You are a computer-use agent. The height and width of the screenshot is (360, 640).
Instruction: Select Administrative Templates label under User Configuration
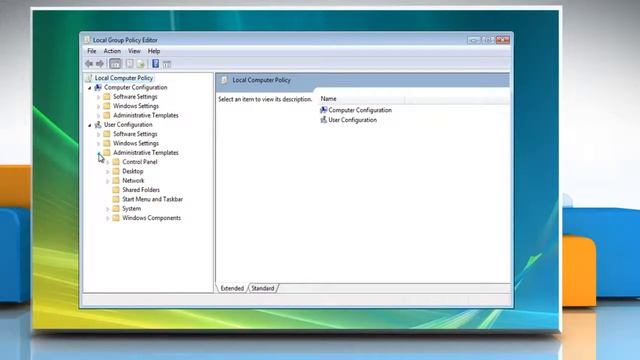pos(146,153)
